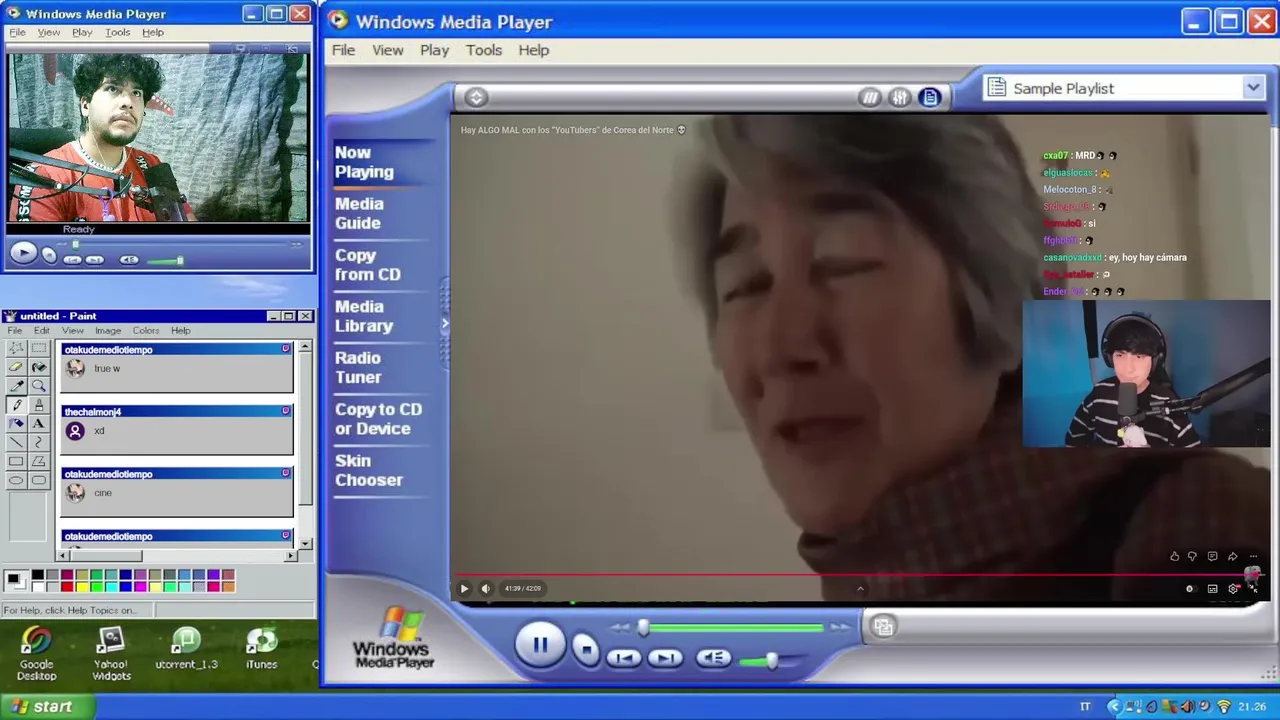Open the embedded video's settings gear
Screen dimensions: 1280x720
[x=1233, y=589]
